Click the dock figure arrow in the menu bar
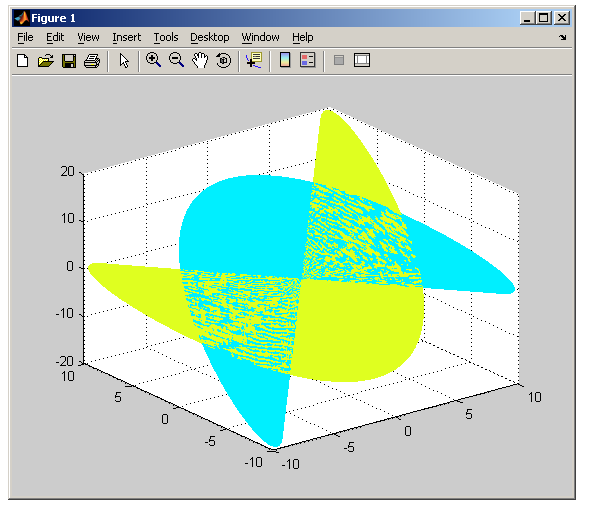Image resolution: width=589 pixels, height=514 pixels. (562, 37)
